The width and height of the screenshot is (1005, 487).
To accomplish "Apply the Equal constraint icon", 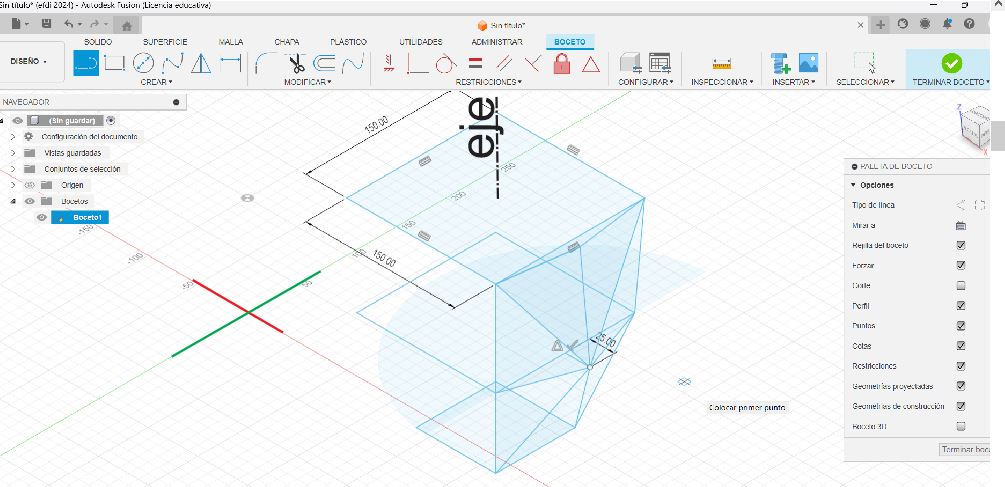I will coord(475,63).
